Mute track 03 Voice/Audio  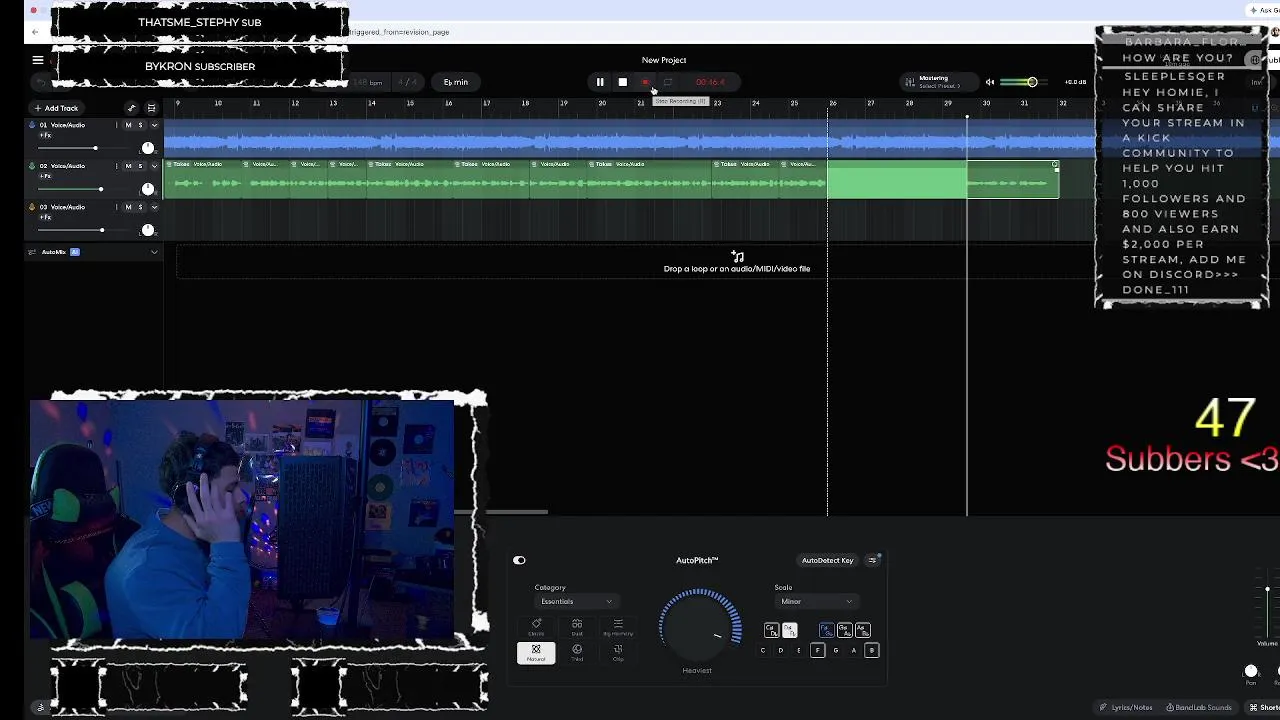click(128, 207)
